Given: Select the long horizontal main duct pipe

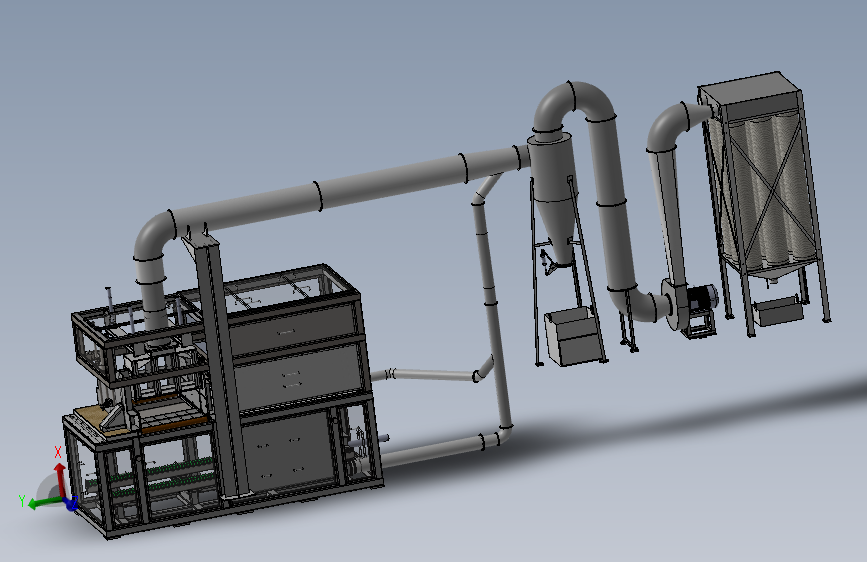Looking at the screenshot, I should (348, 191).
